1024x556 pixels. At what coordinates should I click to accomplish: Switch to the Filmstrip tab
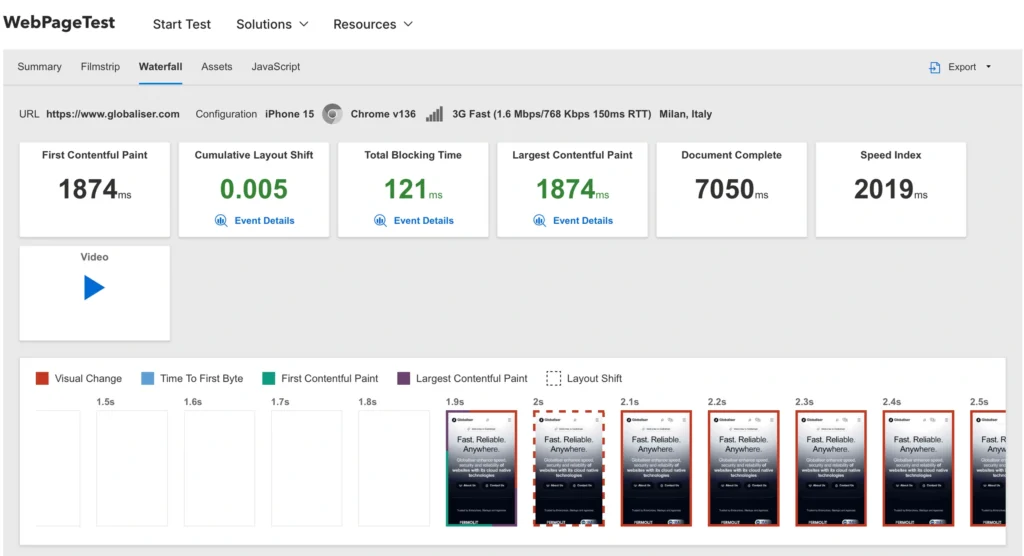coord(100,67)
